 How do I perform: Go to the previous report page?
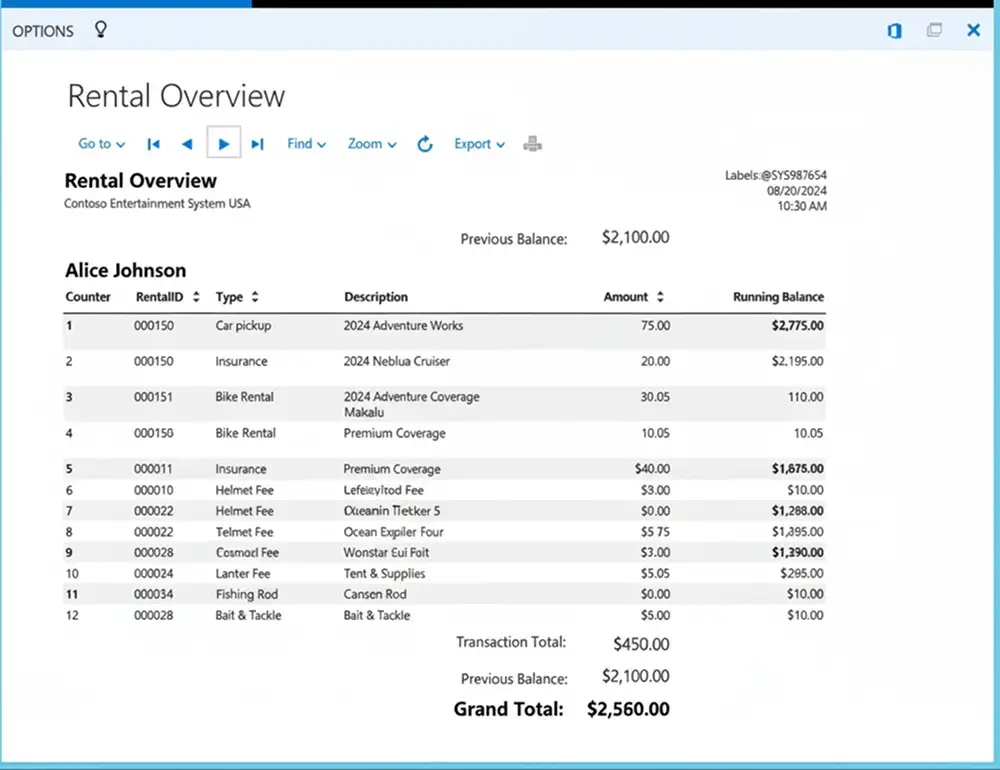(186, 144)
